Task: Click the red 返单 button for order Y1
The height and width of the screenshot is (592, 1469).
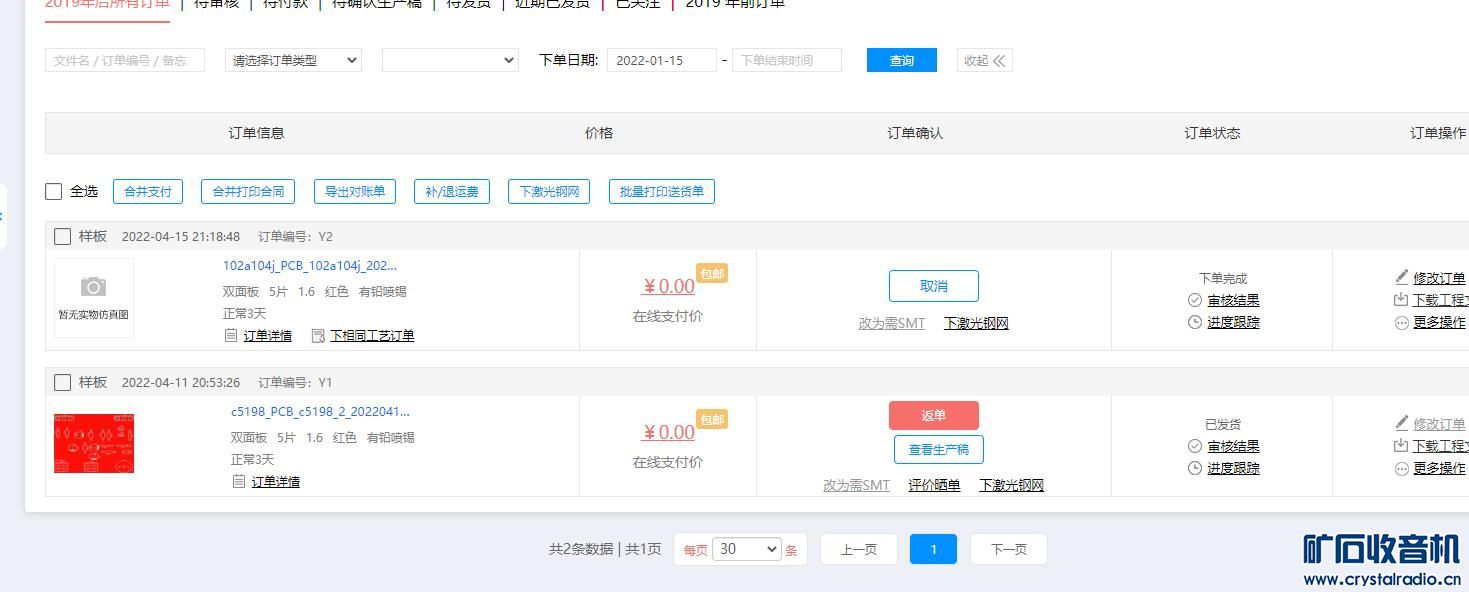Action: [x=934, y=415]
